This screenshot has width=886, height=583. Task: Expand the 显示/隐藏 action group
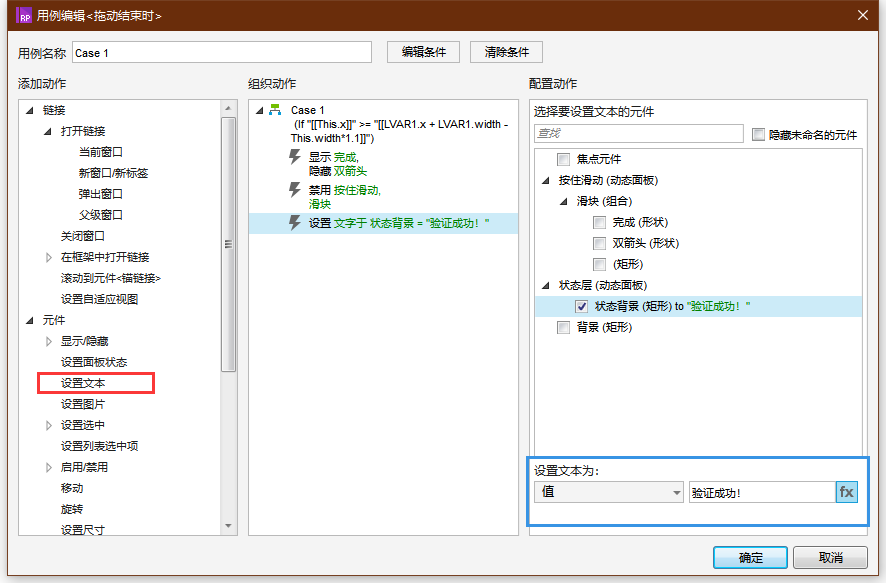tap(49, 341)
